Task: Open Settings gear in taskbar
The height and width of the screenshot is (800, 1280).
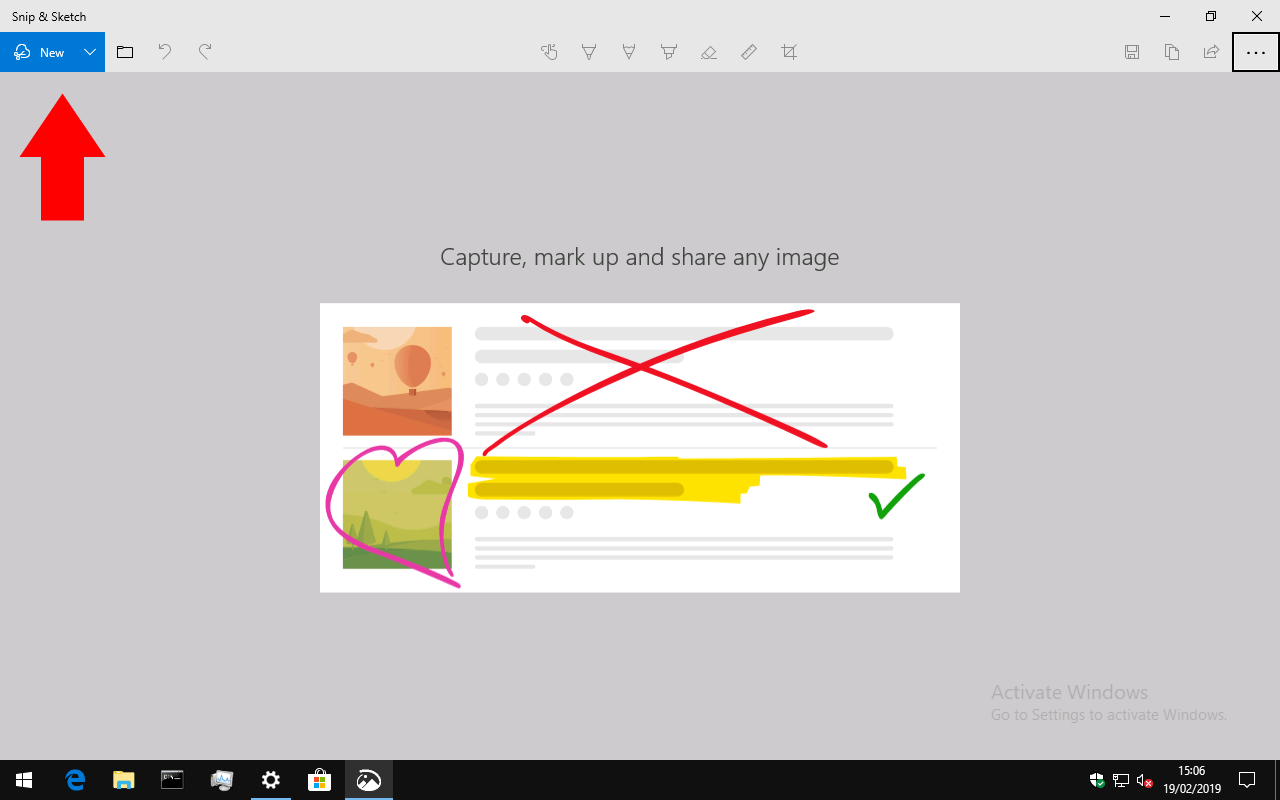Action: click(271, 780)
